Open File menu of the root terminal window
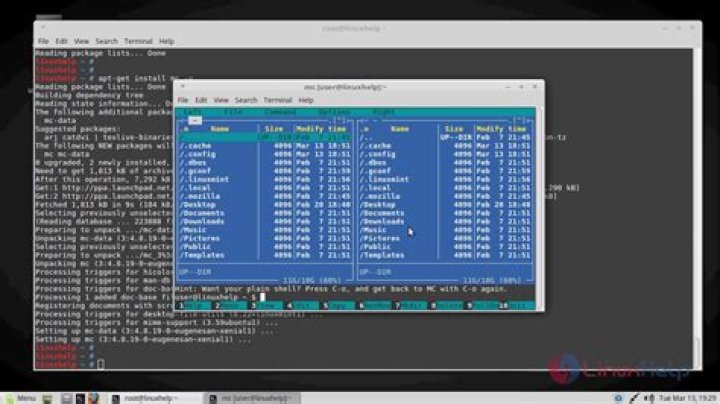Screen dimensions: 720x404 click(x=43, y=41)
